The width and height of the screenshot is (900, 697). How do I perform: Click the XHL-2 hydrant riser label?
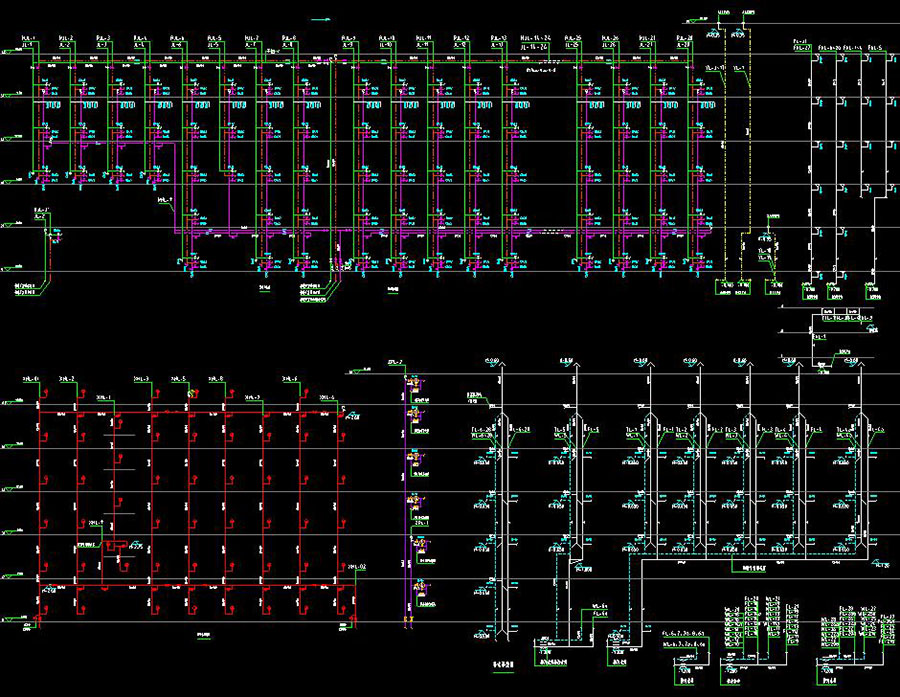67,379
